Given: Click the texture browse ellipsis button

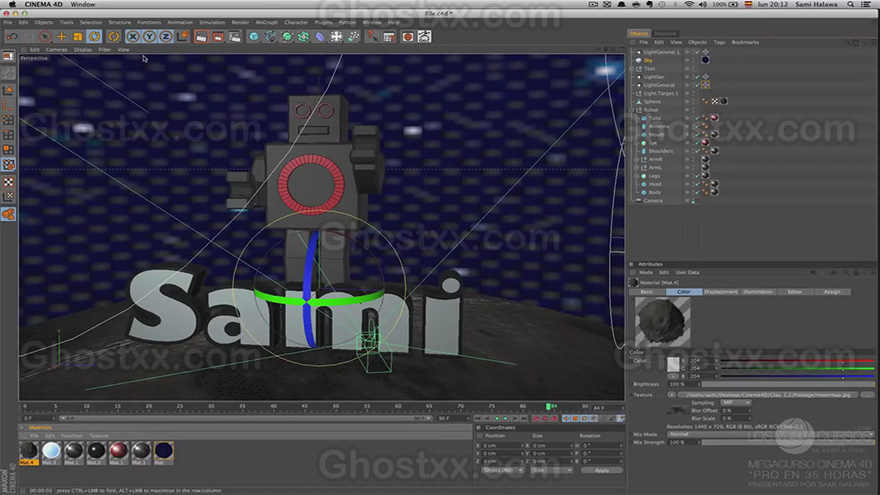Looking at the screenshot, I should pyautogui.click(x=868, y=395).
